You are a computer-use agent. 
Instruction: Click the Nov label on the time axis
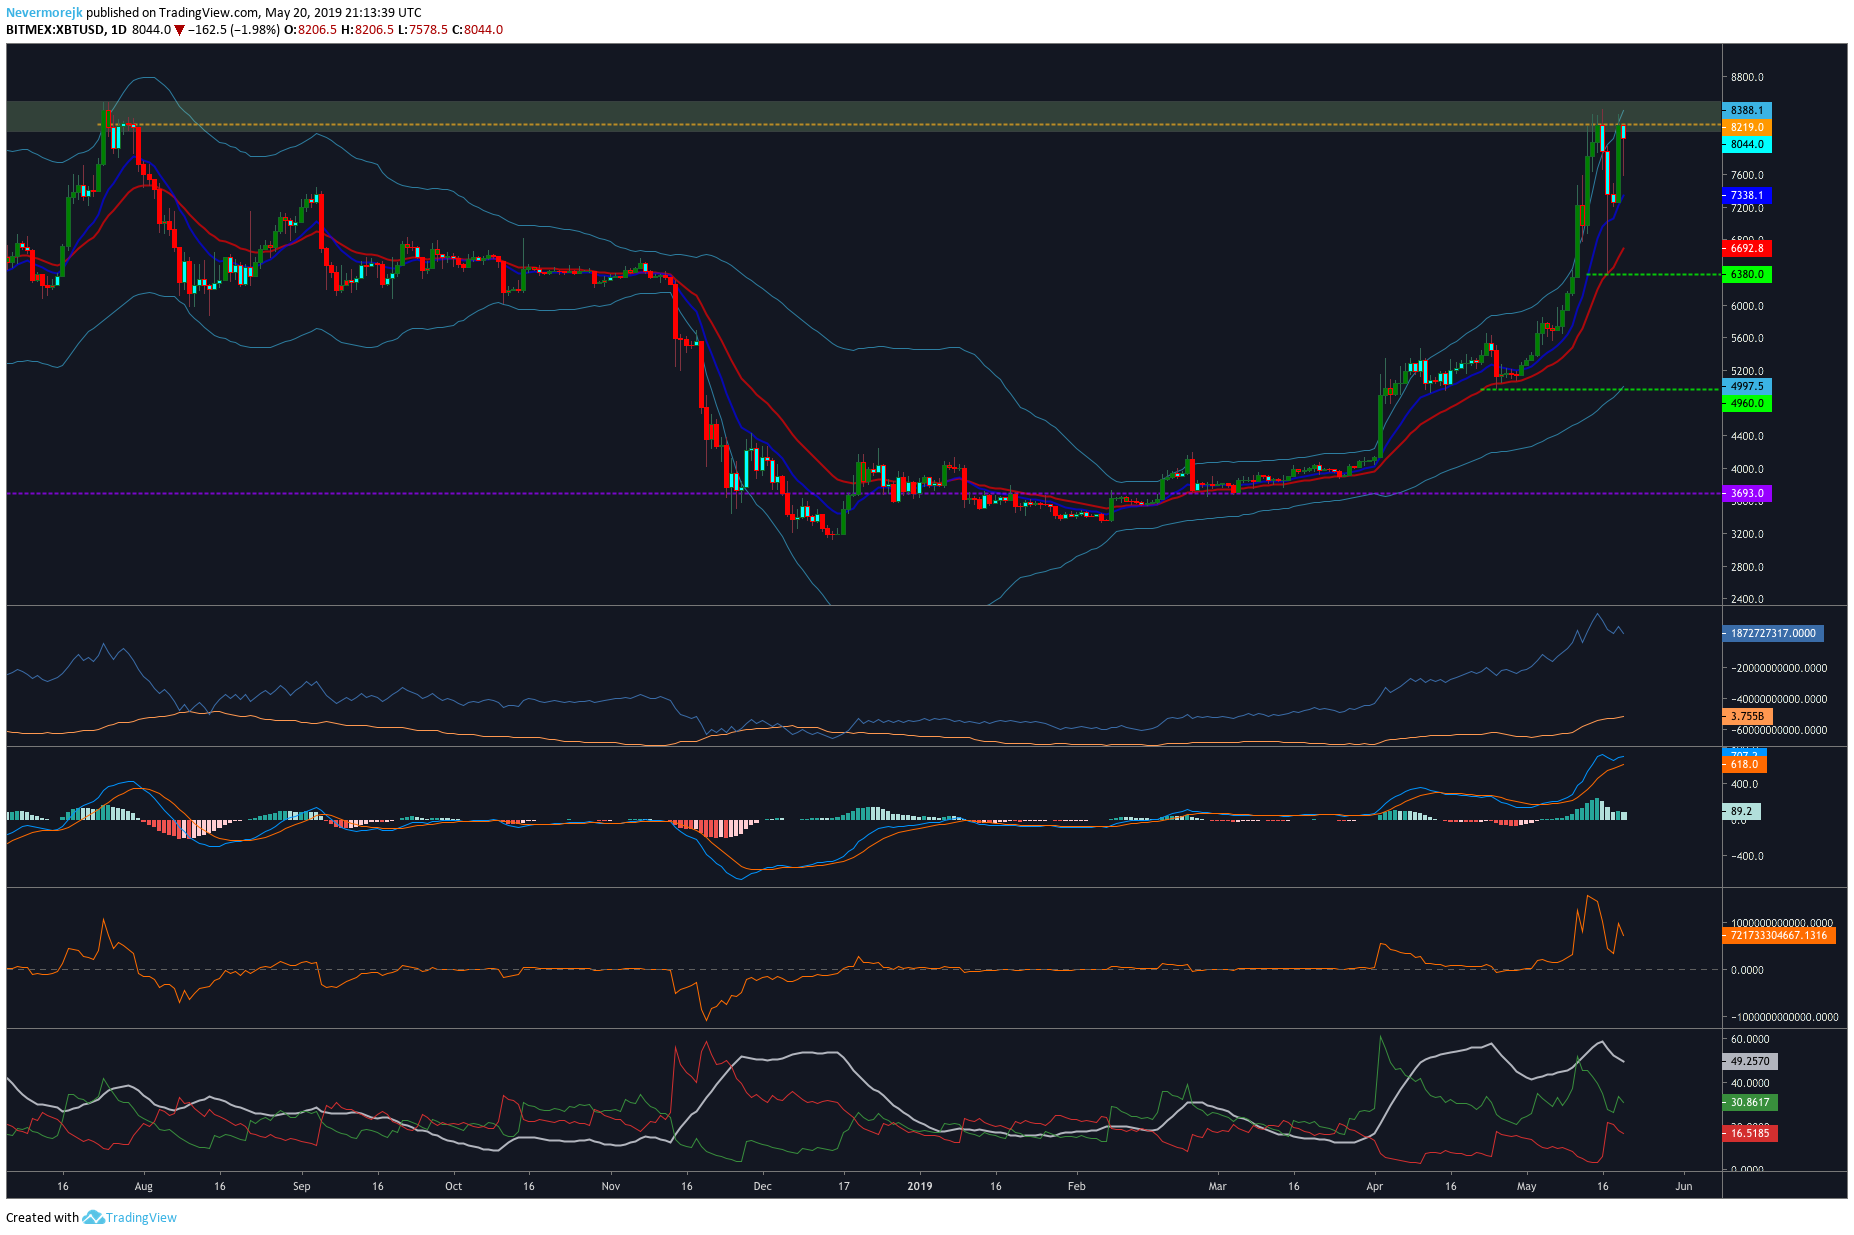pos(610,1186)
